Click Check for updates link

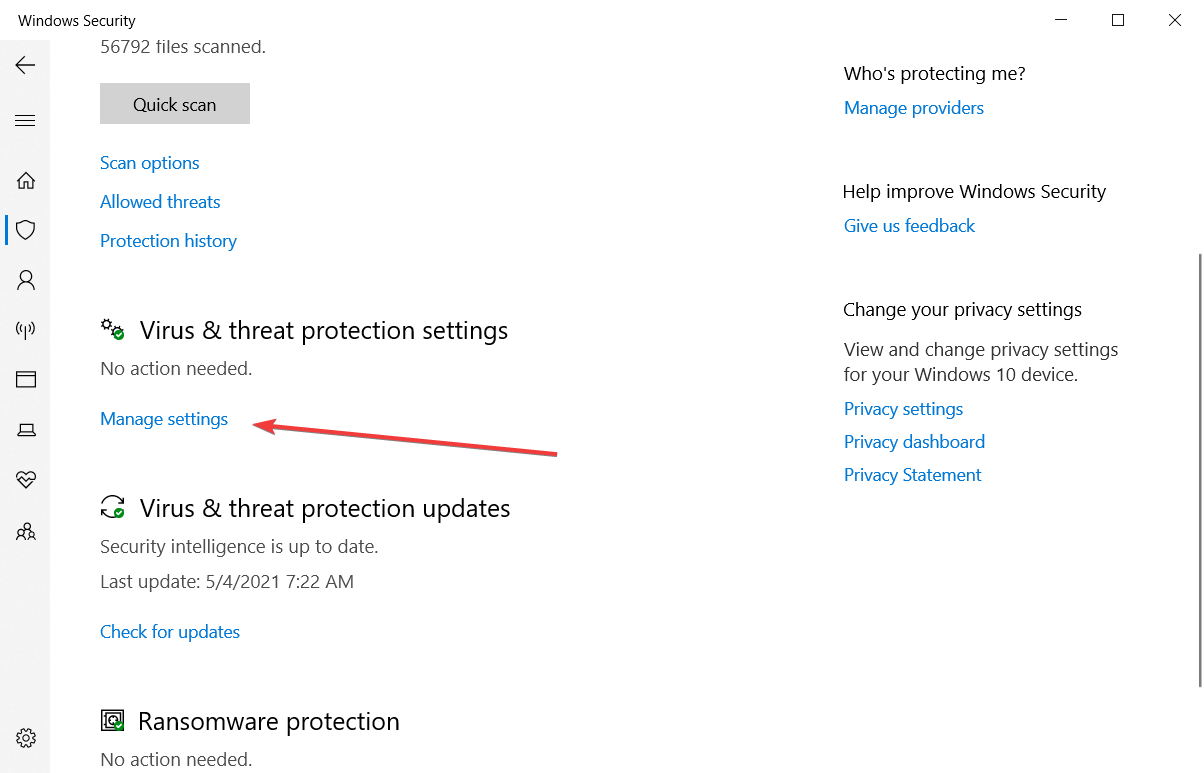point(170,632)
